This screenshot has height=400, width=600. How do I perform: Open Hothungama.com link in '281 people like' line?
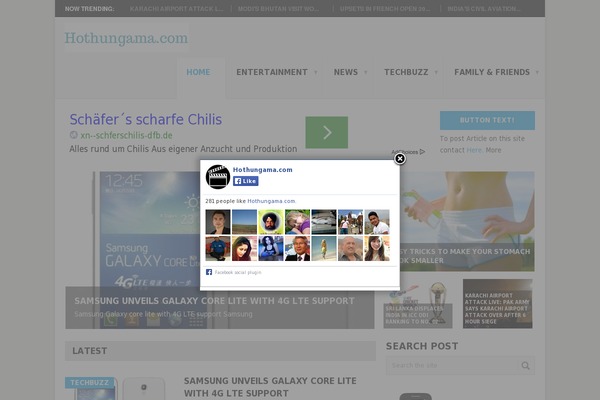(x=271, y=201)
